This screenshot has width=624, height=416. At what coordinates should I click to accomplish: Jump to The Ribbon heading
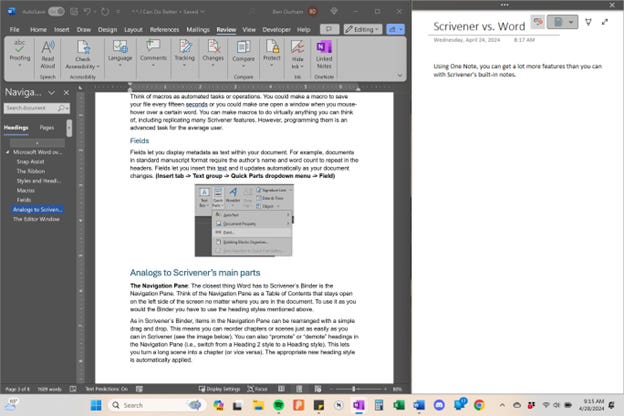[x=31, y=171]
